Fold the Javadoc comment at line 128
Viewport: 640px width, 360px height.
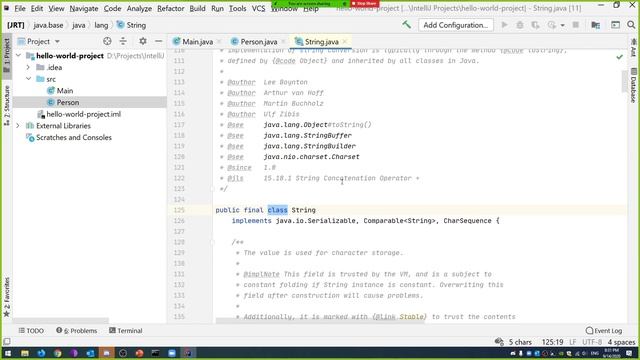212,242
